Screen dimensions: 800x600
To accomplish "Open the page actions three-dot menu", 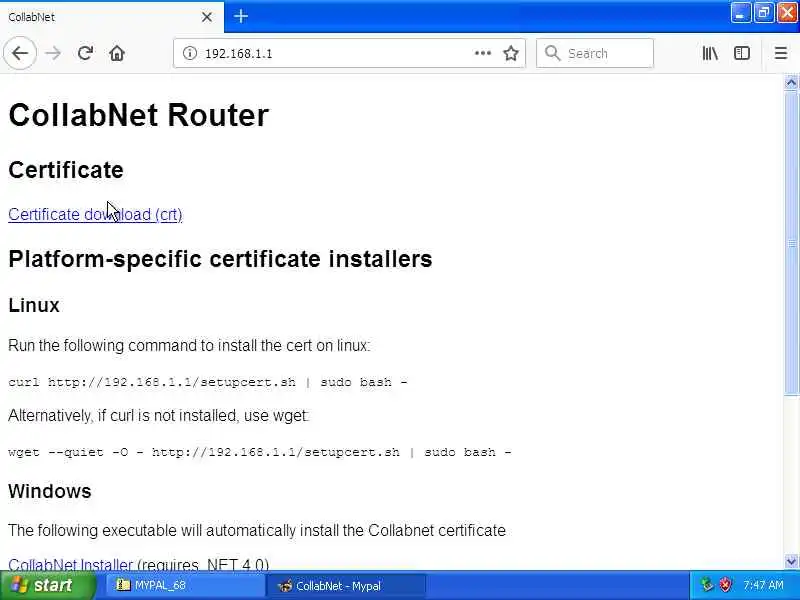I will [x=483, y=53].
